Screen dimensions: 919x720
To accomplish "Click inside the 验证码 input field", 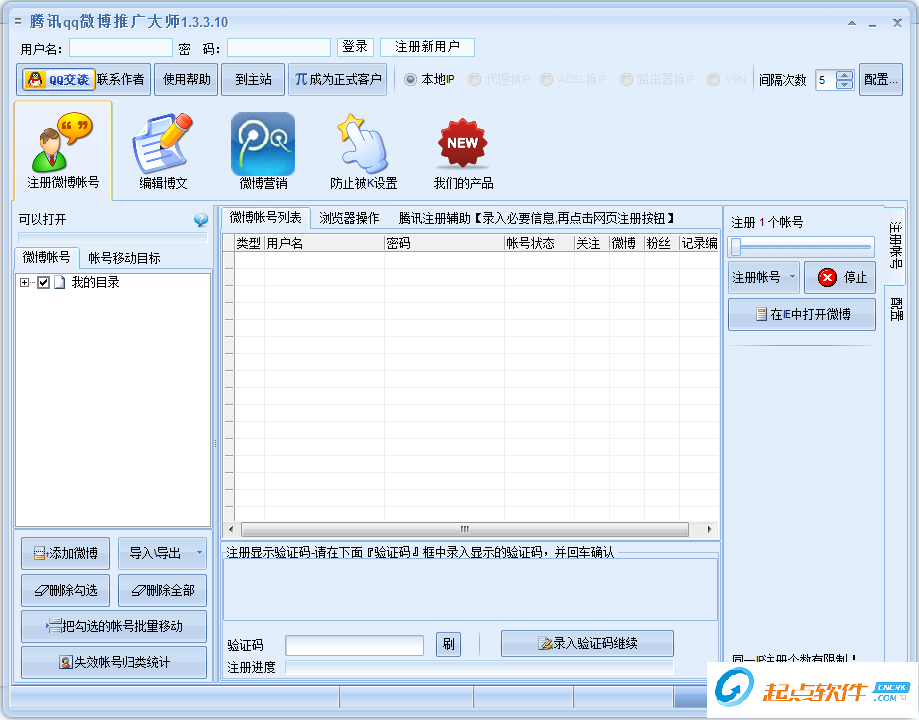I will pyautogui.click(x=352, y=645).
